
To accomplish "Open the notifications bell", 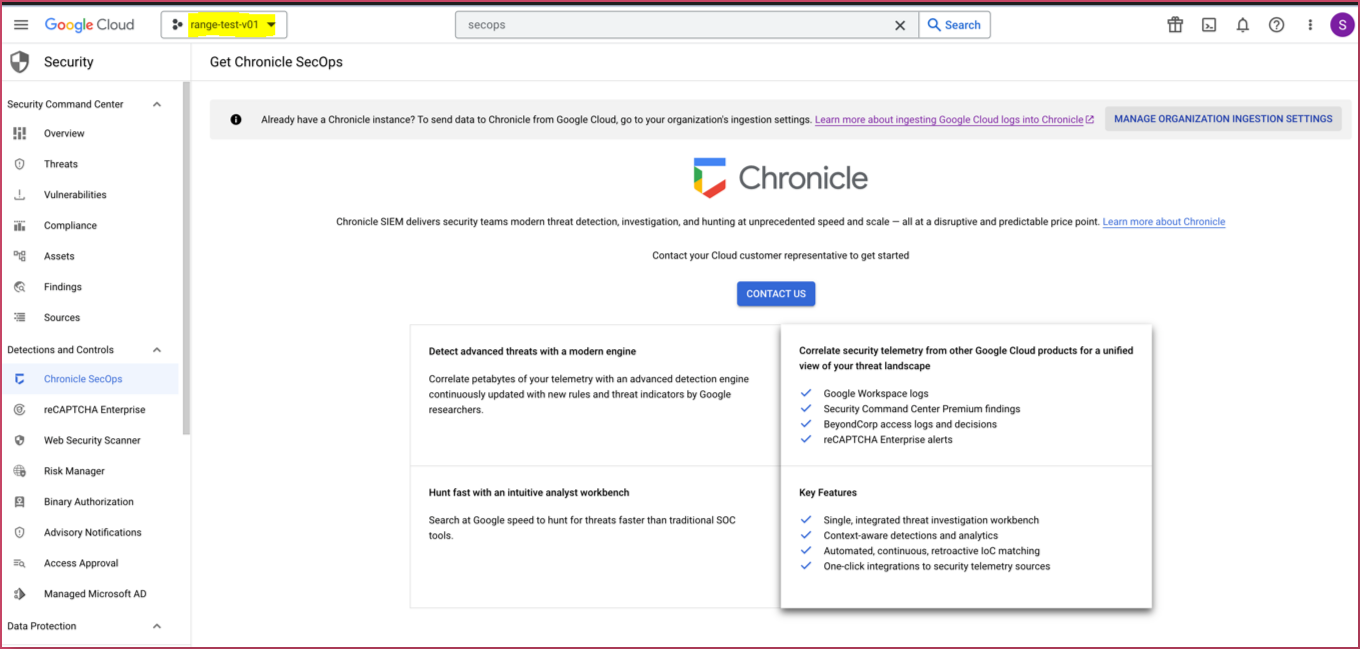I will coord(1243,25).
